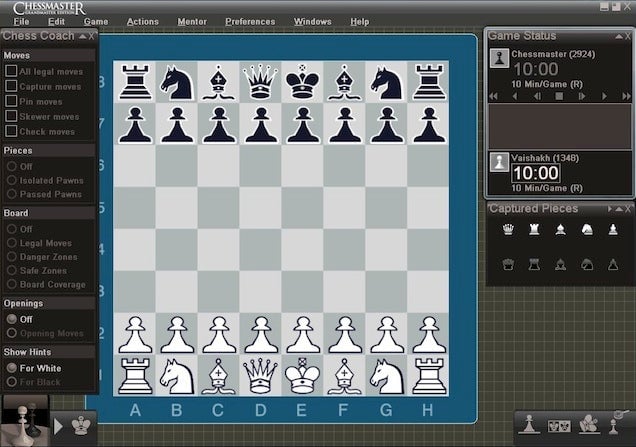The width and height of the screenshot is (636, 447).
Task: Open the Preferences menu
Action: pyautogui.click(x=250, y=21)
